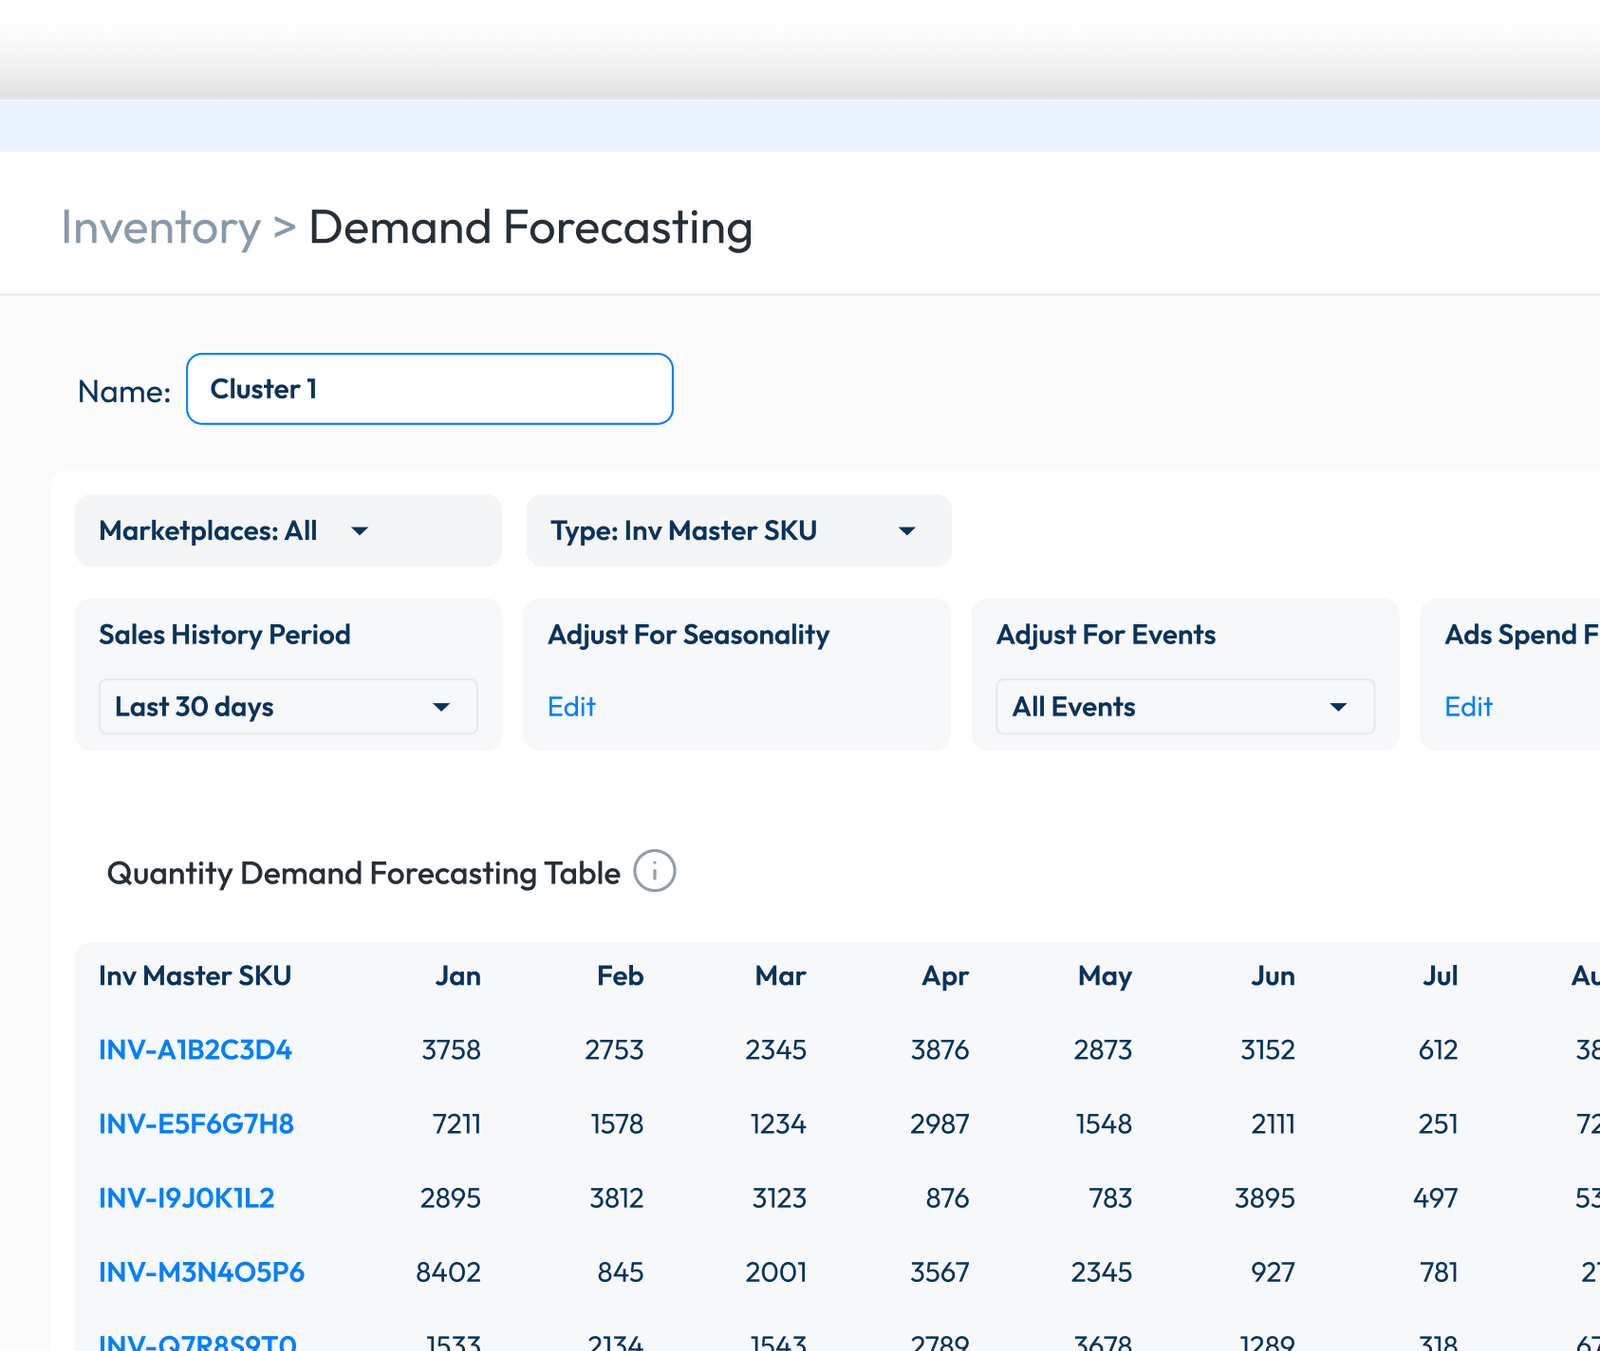Open SKU INV-M3N4O5P6

click(201, 1272)
